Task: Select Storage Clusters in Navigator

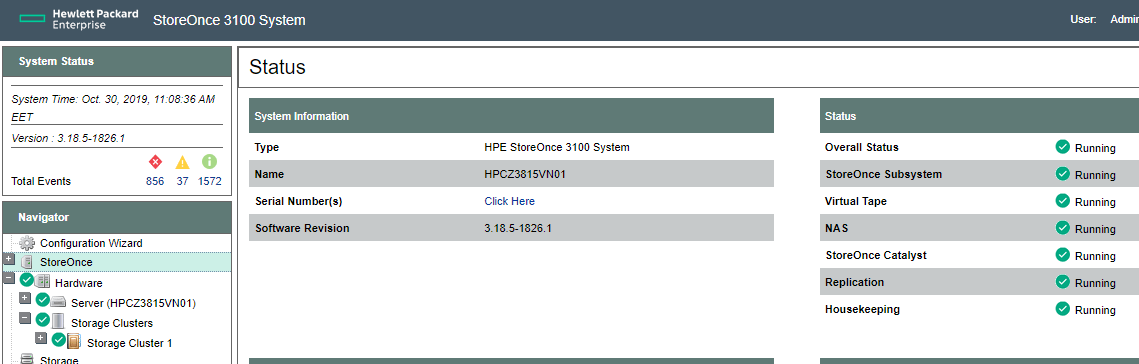Action: (112, 323)
